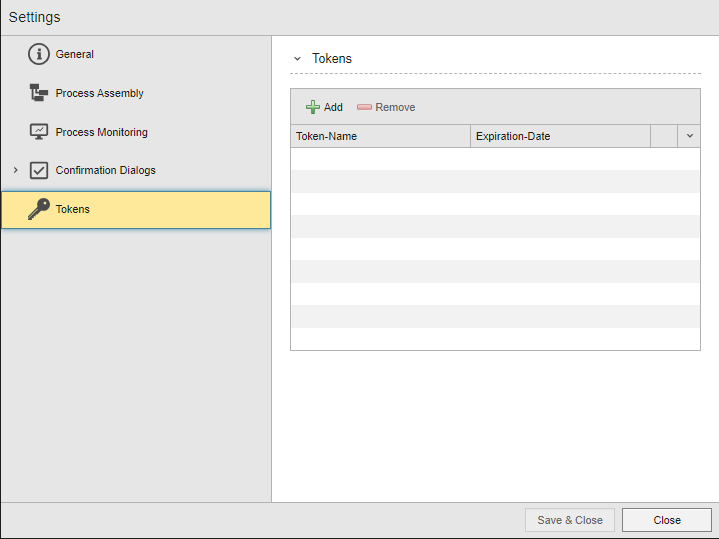
Task: Collapse the Tokens section chevron
Action: click(x=297, y=59)
